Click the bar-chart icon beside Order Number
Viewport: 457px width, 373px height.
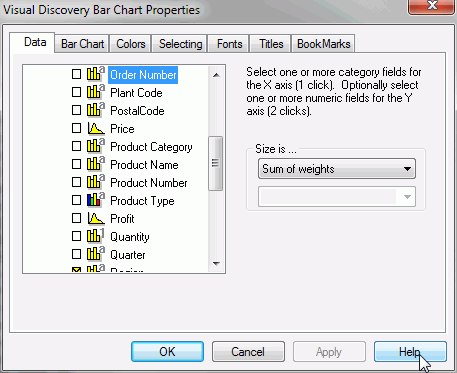(x=96, y=74)
